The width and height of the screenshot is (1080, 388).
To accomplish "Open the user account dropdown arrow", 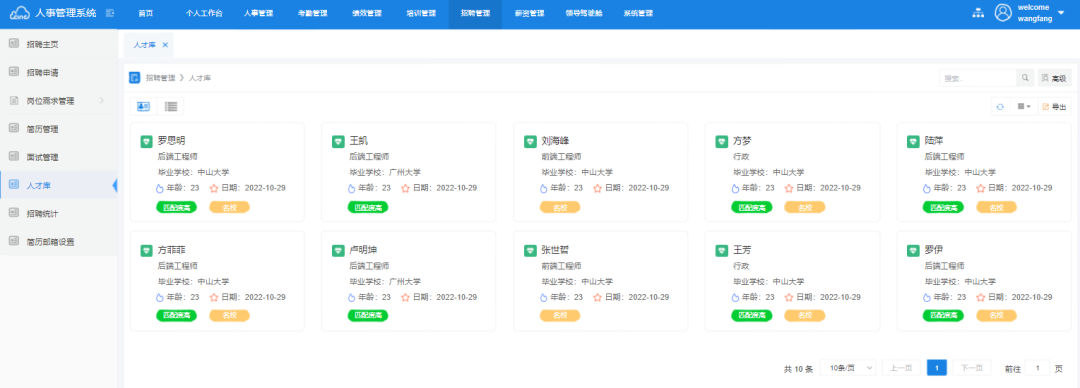I will click(x=1061, y=13).
